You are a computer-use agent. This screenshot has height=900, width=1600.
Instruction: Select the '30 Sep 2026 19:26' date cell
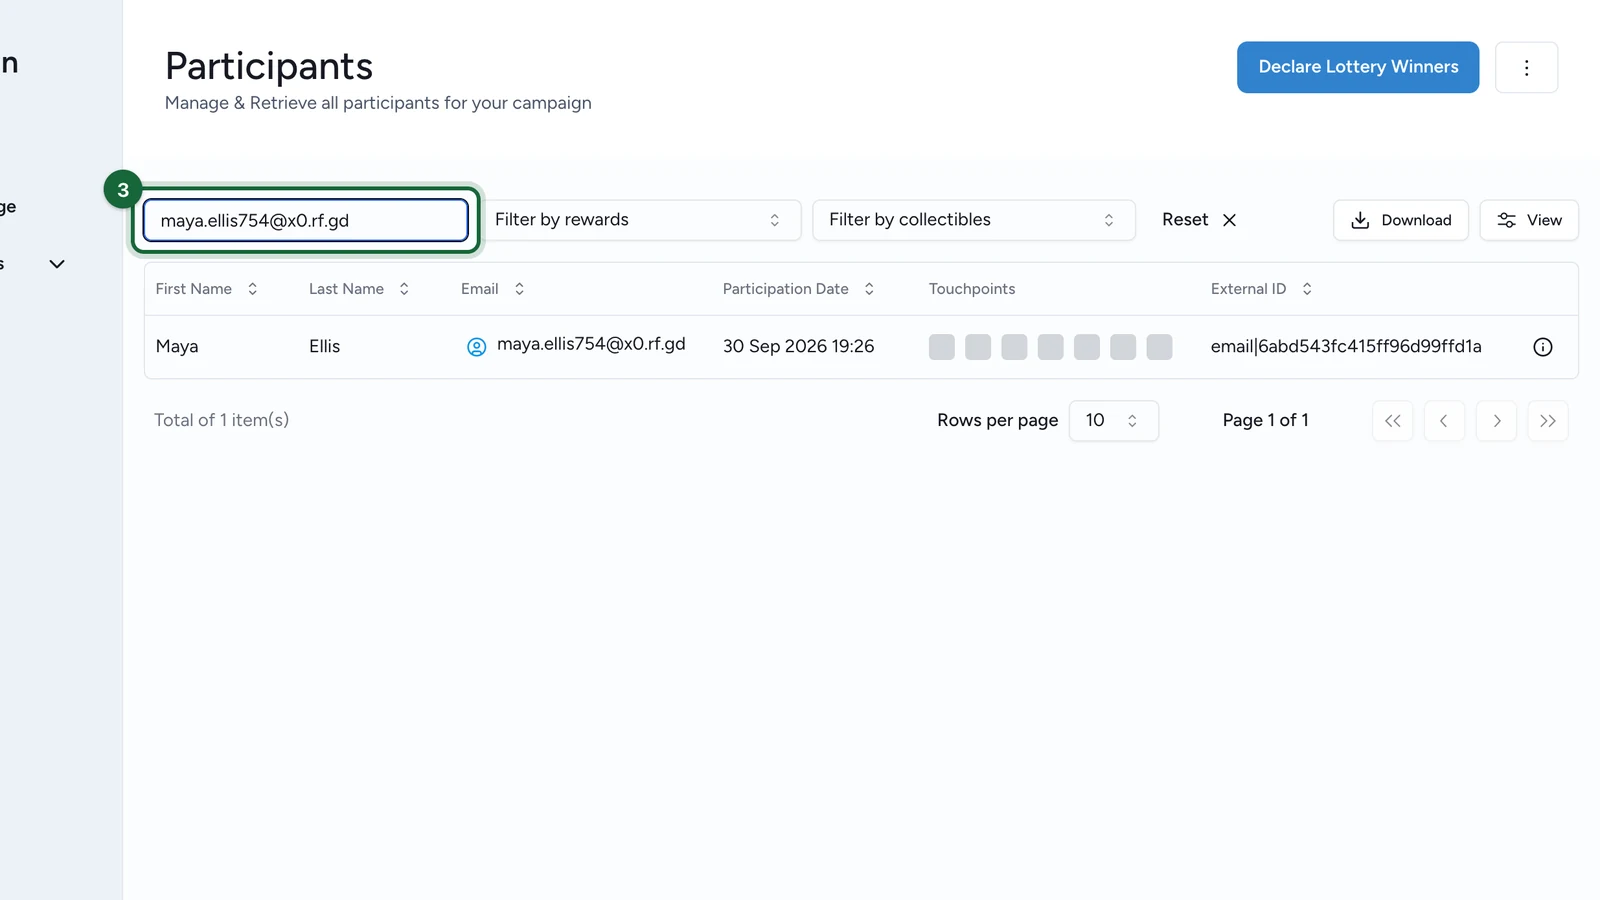799,347
